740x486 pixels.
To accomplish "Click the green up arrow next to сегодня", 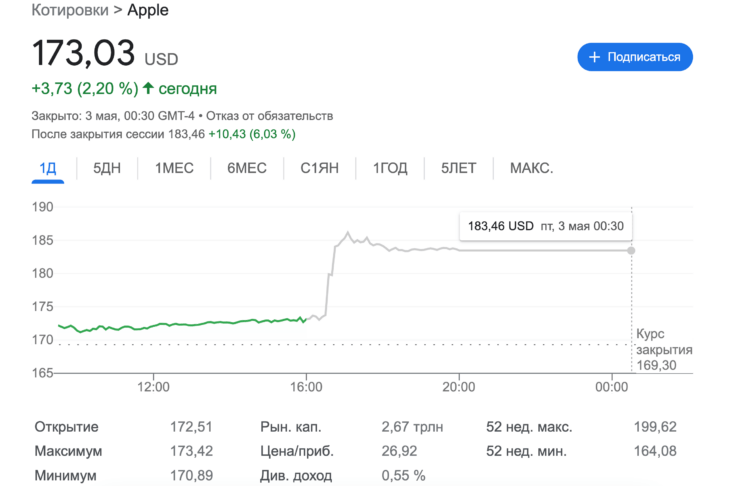I will point(148,88).
